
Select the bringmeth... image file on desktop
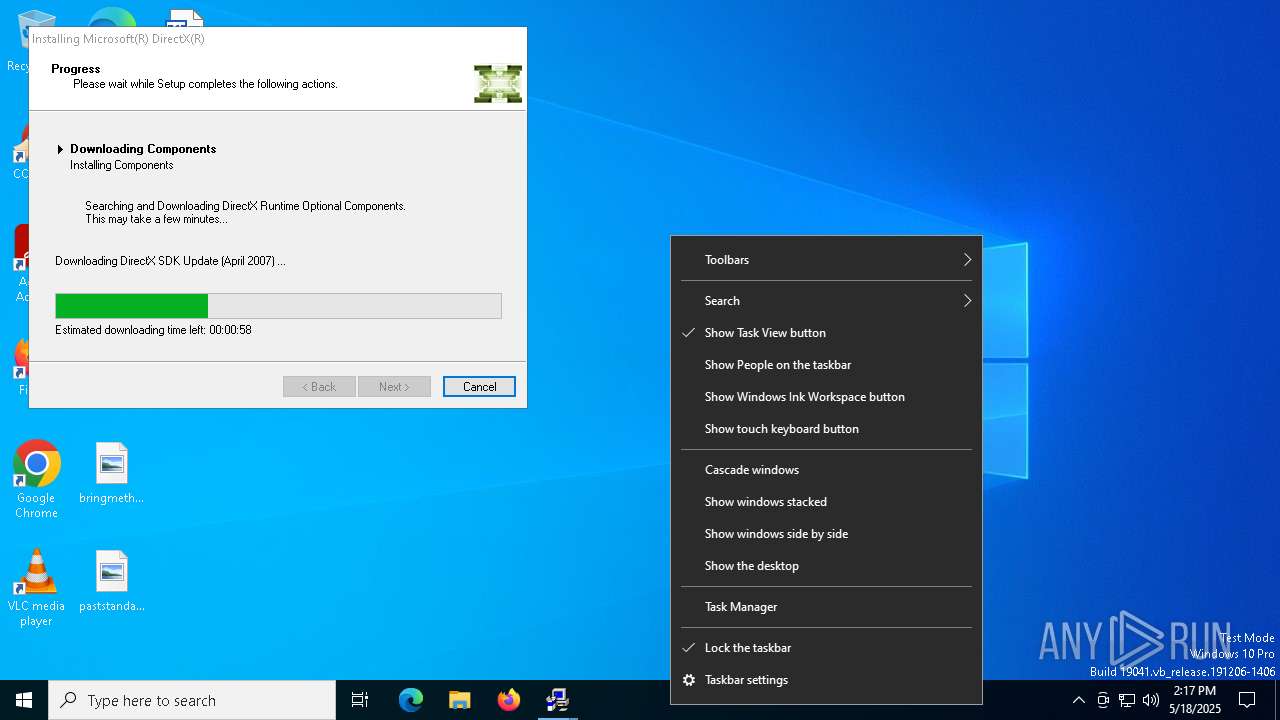[112, 473]
